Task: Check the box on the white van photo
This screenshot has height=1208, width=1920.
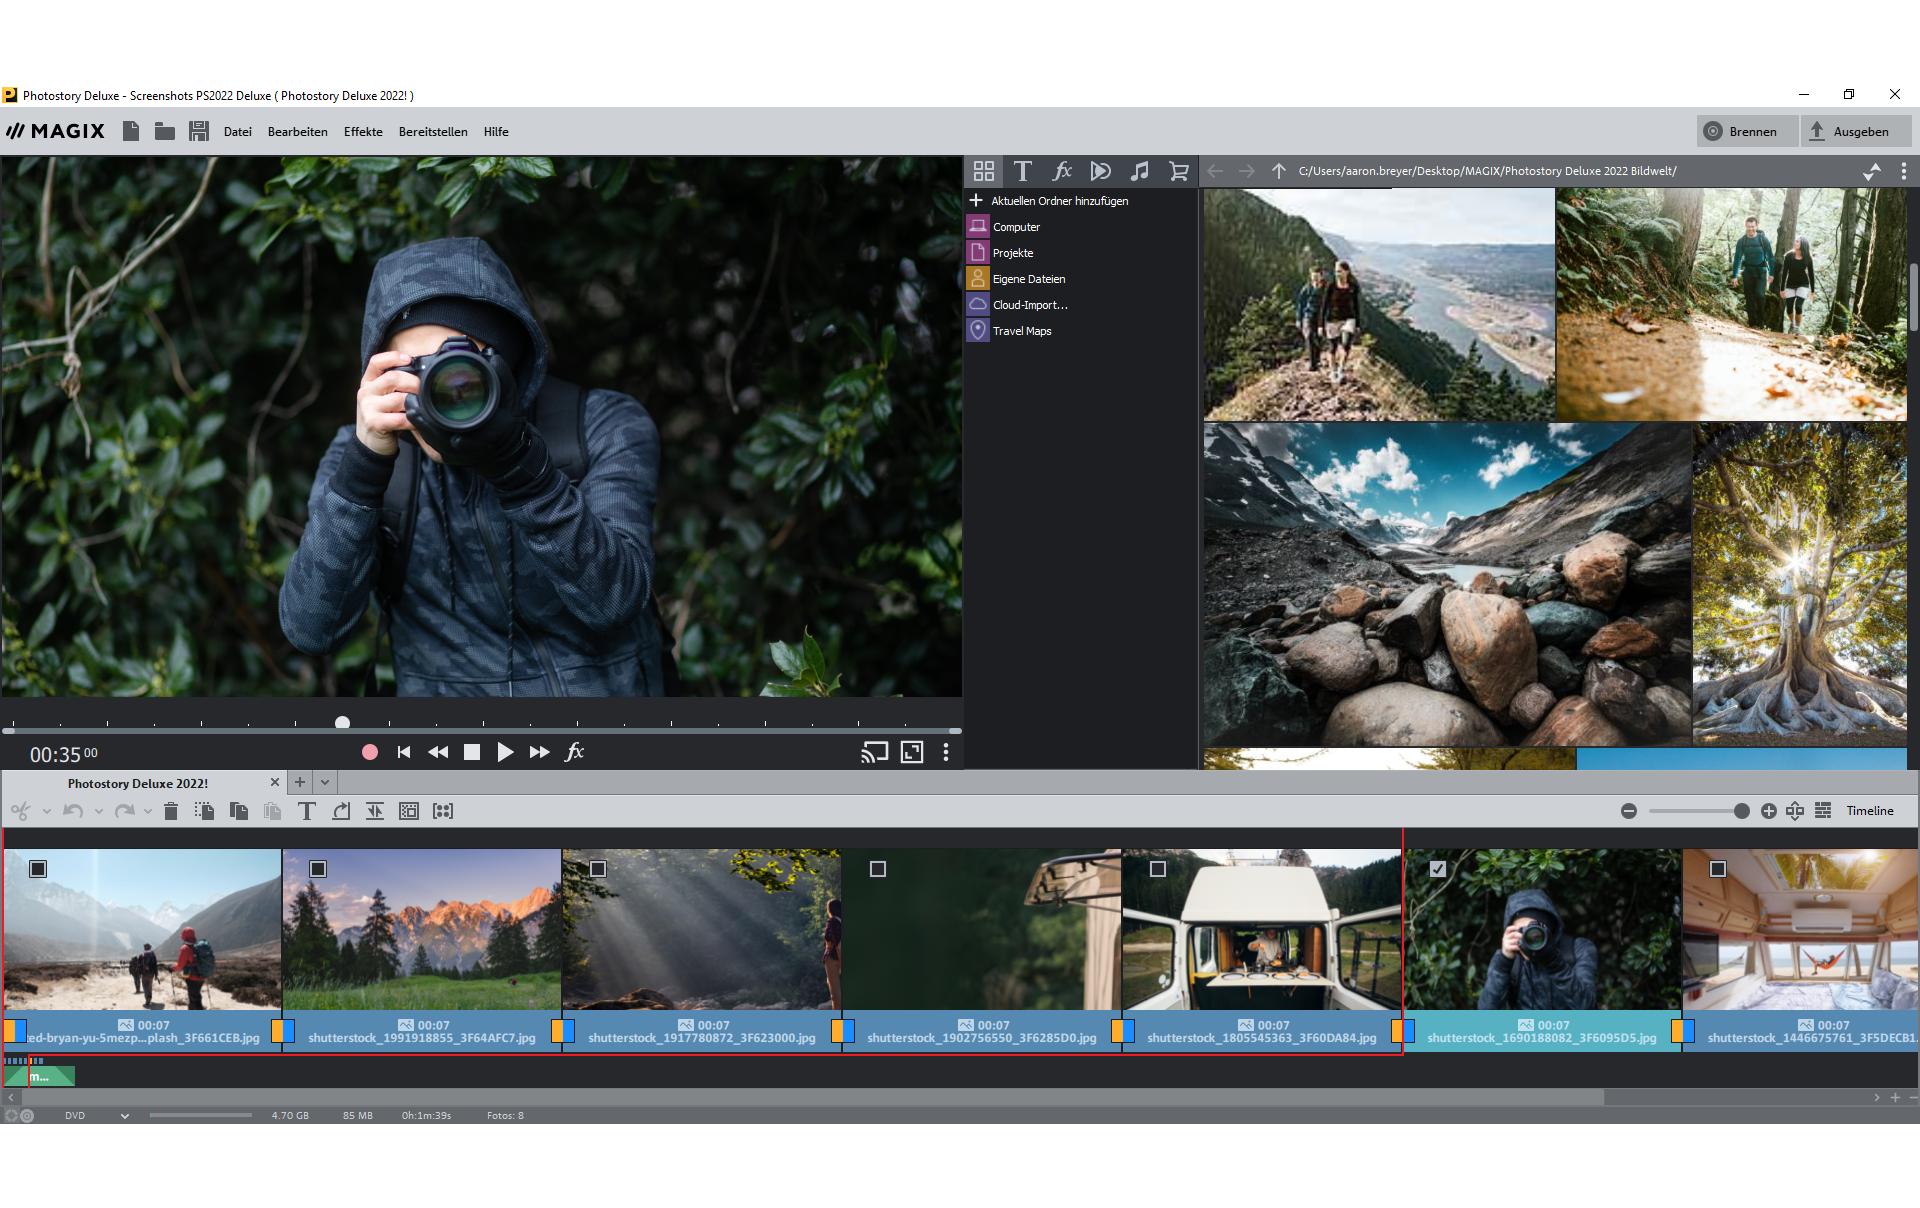Action: (1158, 869)
